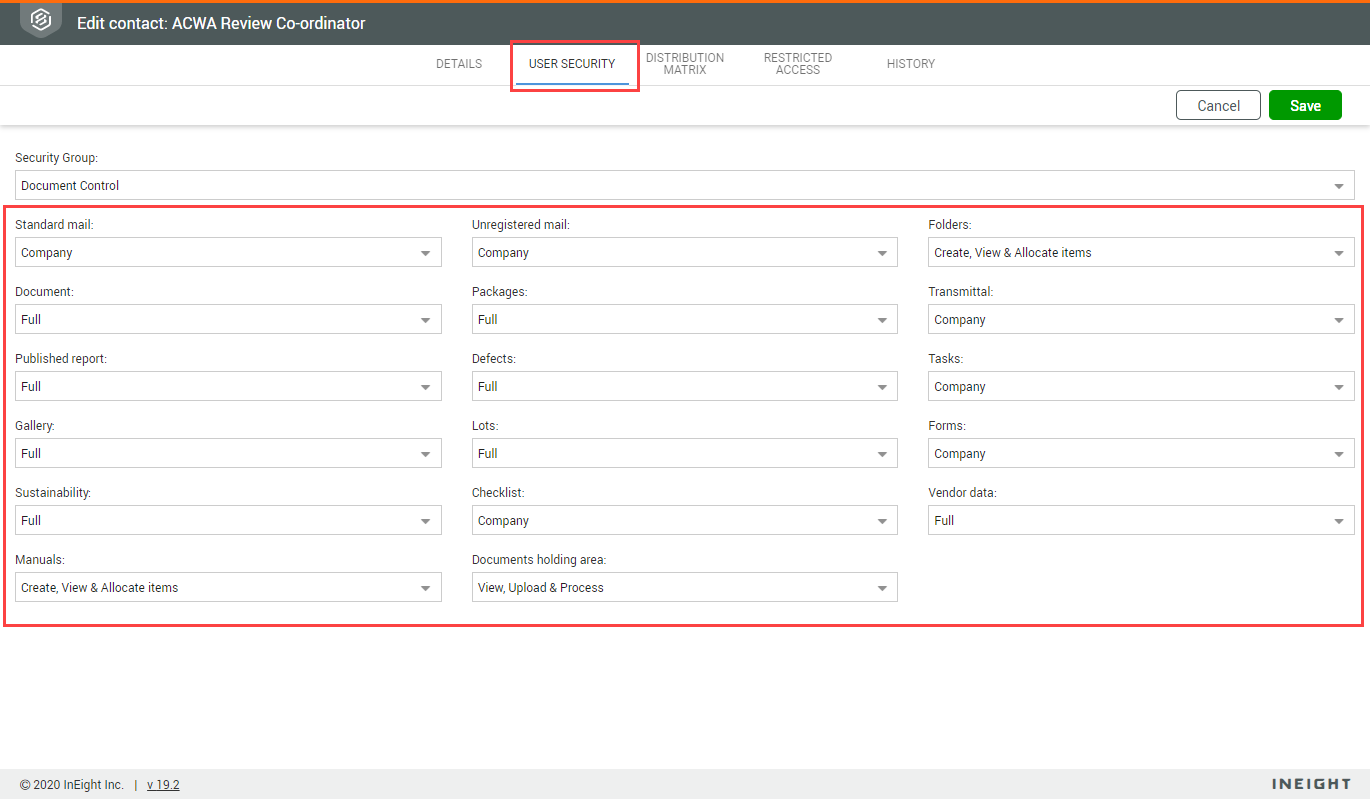Go to the Distribution Matrix tab

685,64
